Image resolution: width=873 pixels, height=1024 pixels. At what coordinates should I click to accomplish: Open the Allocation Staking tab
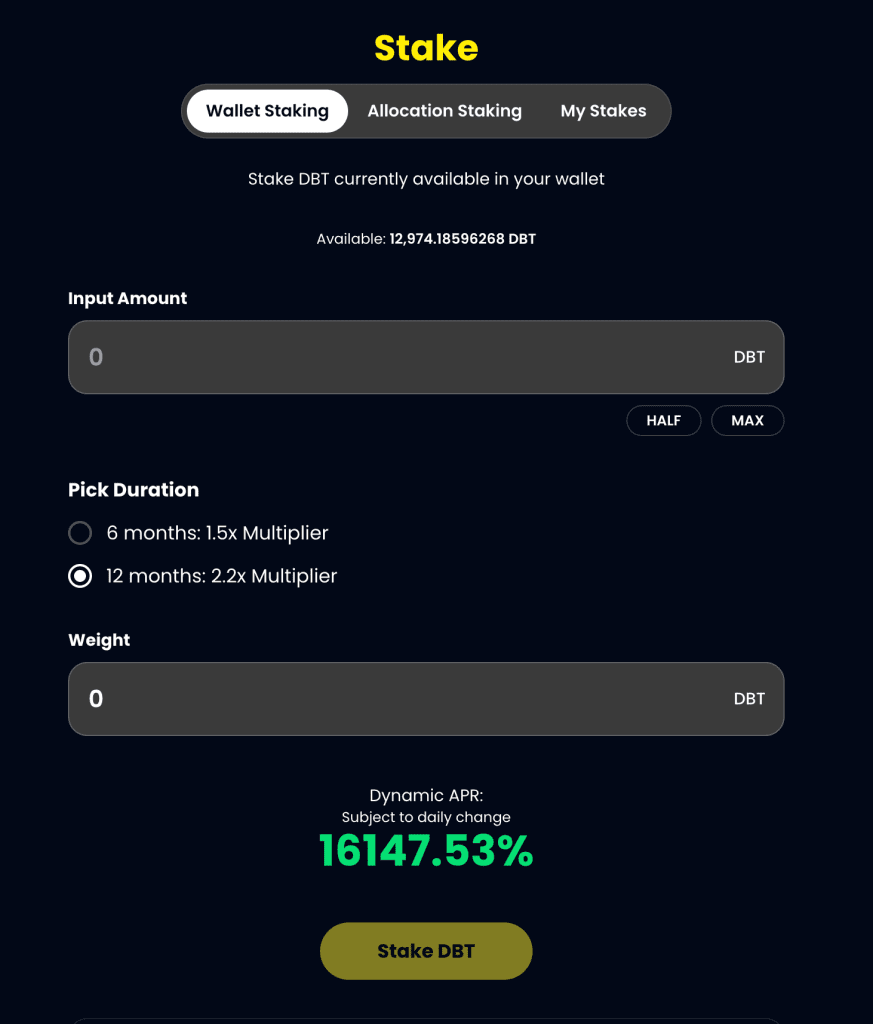[x=444, y=111]
